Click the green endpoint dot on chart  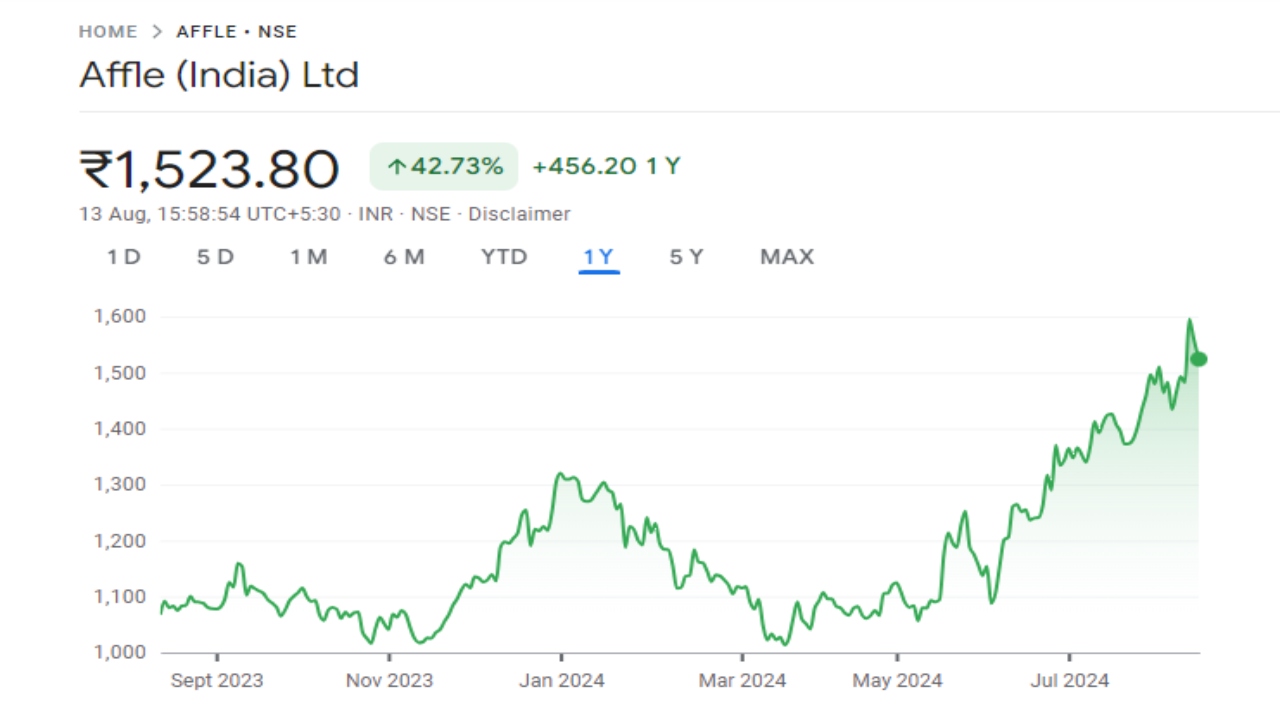click(1199, 359)
